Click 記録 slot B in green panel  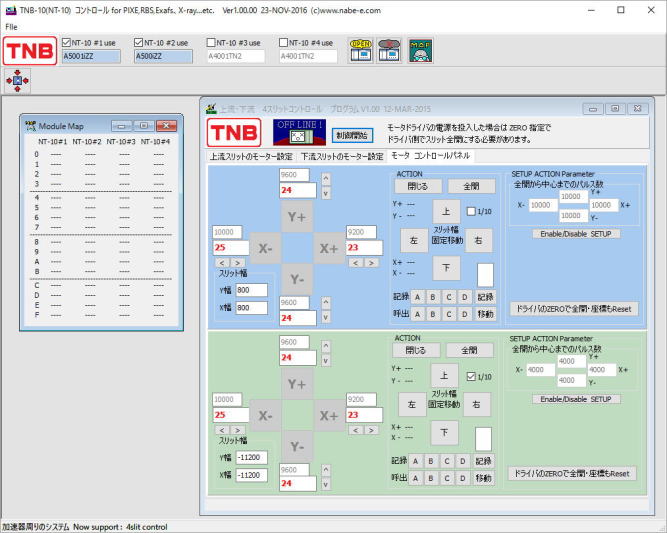[x=431, y=461]
